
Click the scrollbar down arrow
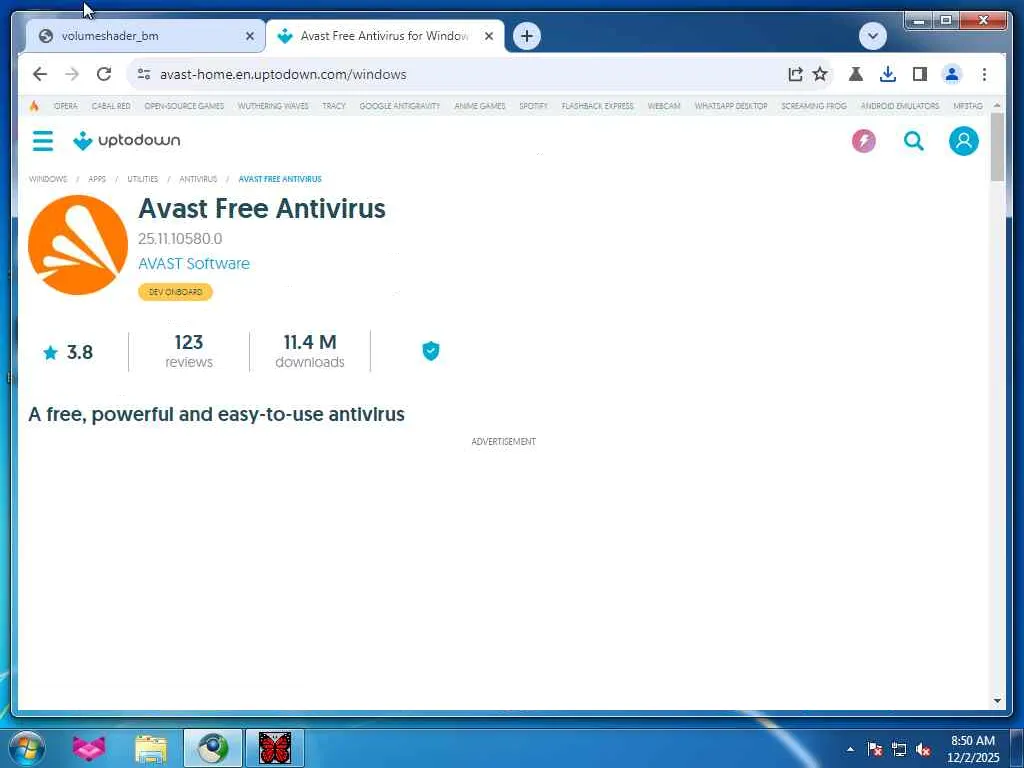(x=997, y=701)
